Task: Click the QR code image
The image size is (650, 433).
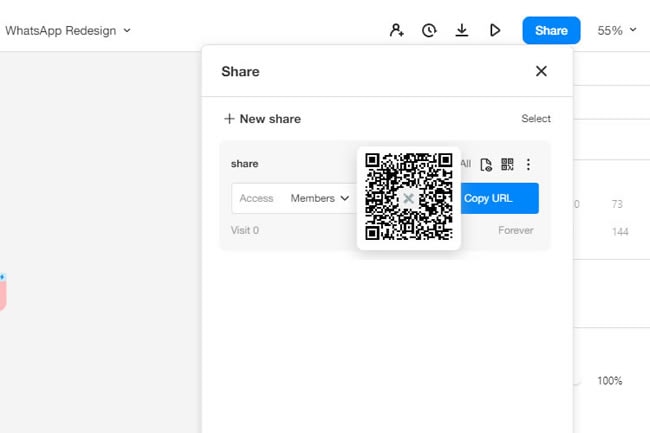Action: point(409,197)
